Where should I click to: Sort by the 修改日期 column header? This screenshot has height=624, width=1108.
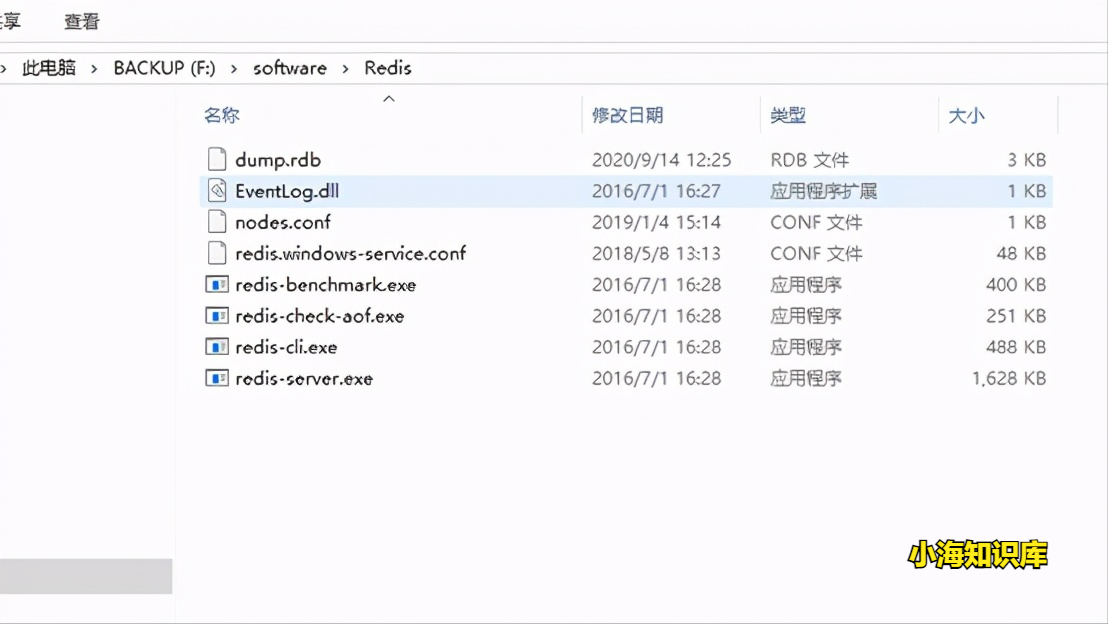coord(627,115)
